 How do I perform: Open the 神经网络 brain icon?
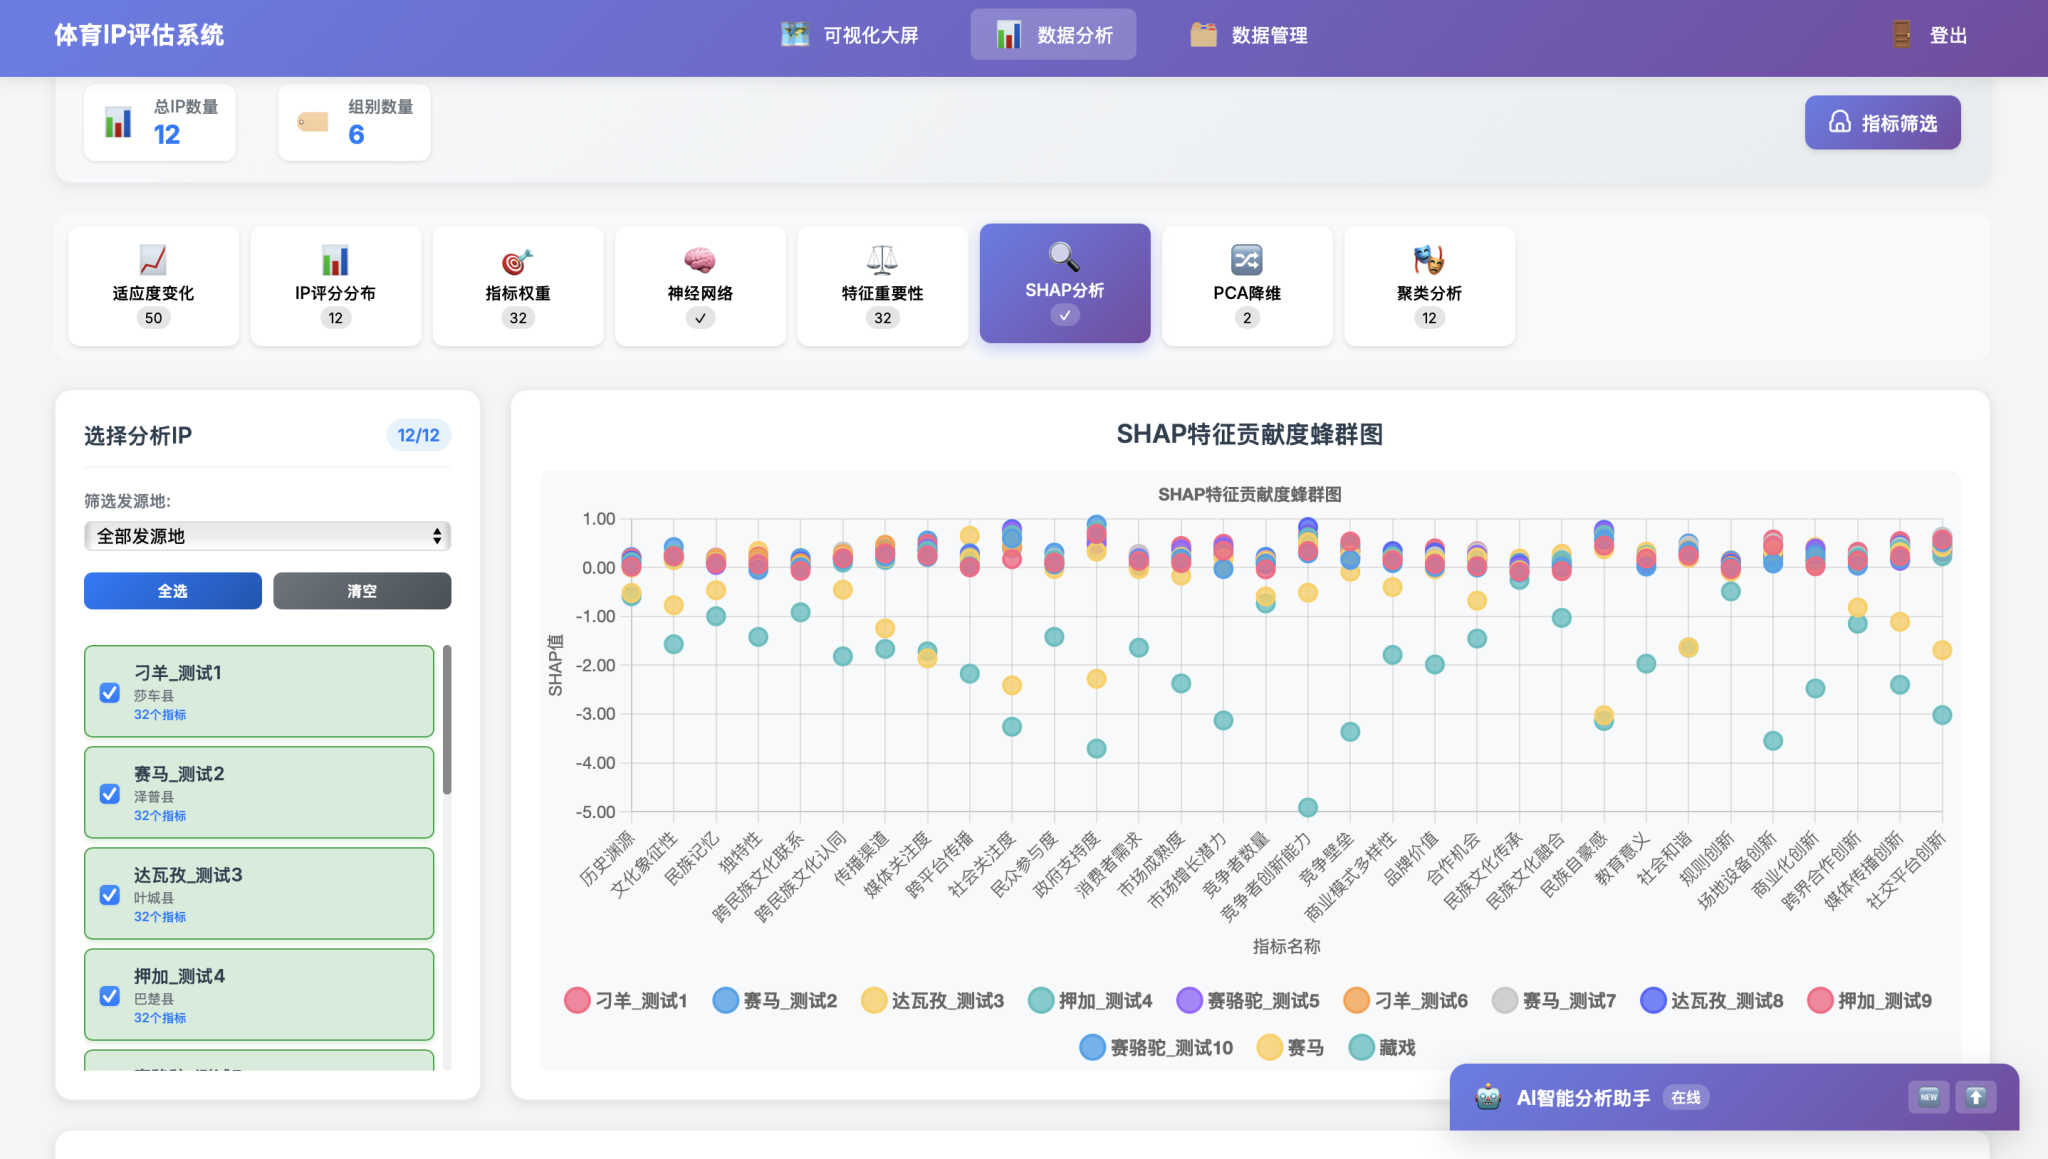coord(700,260)
